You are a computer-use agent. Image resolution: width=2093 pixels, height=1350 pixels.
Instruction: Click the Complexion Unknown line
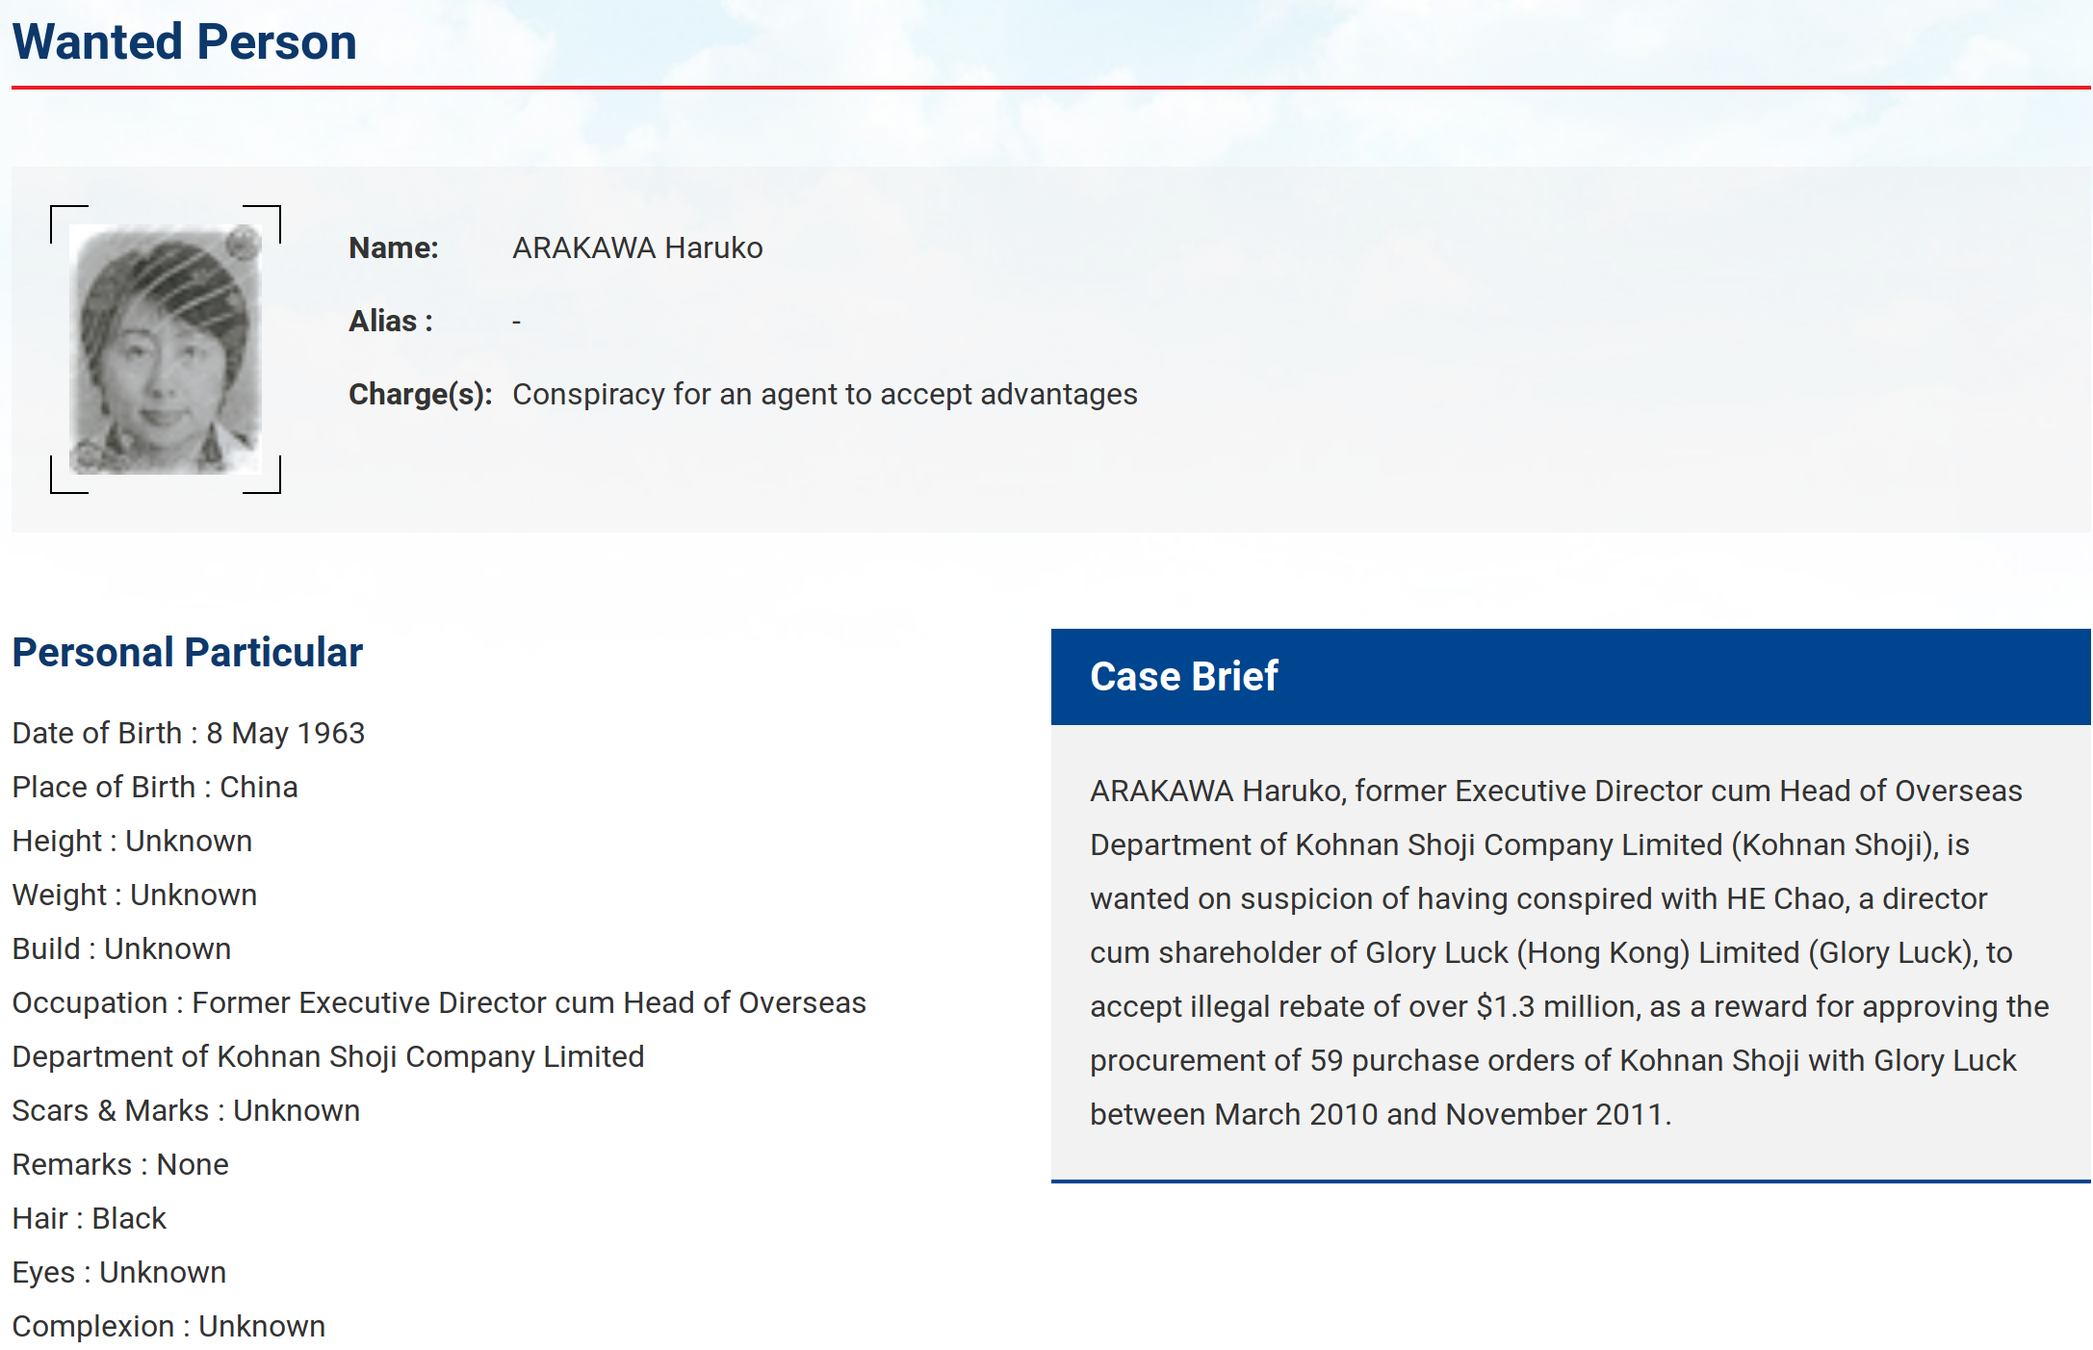(168, 1327)
